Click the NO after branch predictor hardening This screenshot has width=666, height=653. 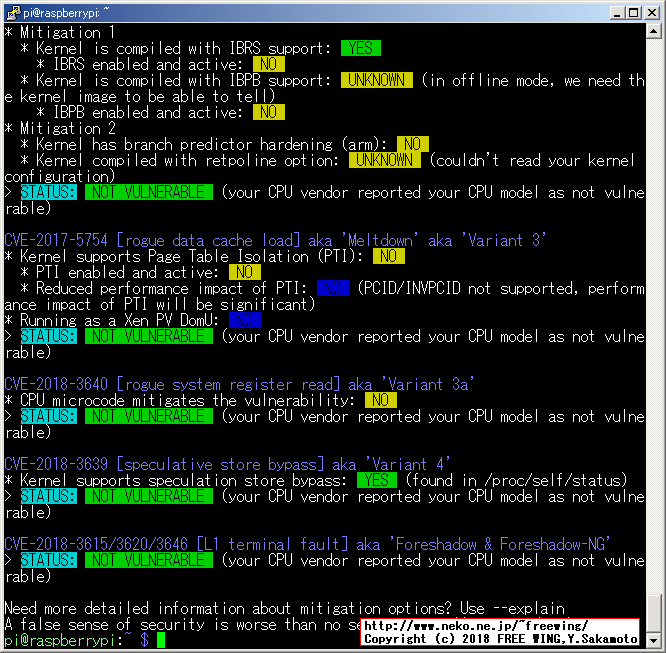412,144
